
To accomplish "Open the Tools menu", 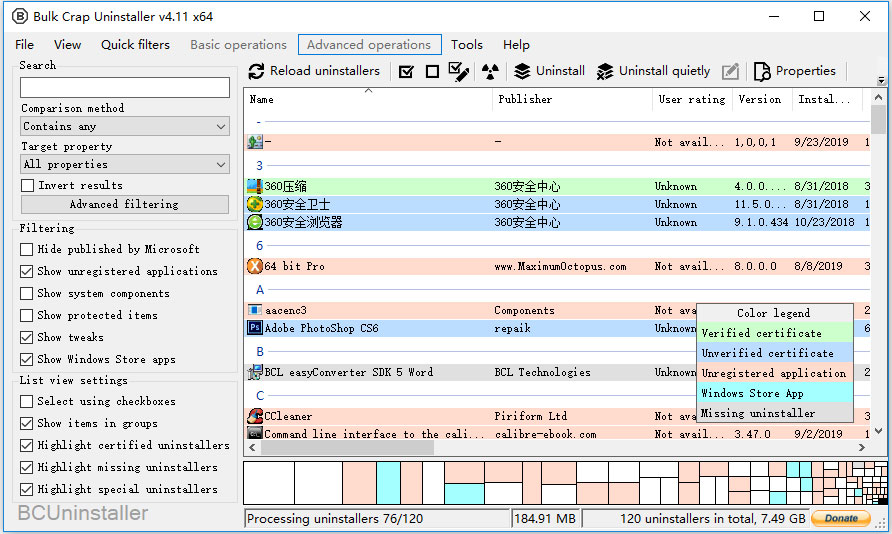I will (x=466, y=44).
